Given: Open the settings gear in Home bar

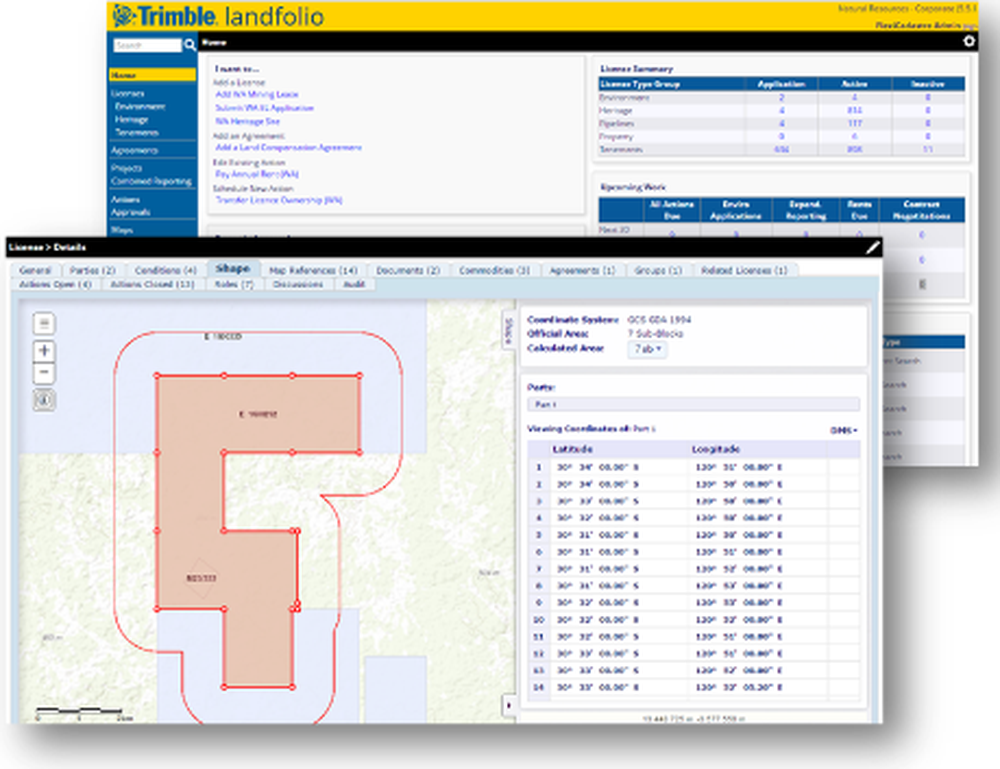Looking at the screenshot, I should 969,41.
